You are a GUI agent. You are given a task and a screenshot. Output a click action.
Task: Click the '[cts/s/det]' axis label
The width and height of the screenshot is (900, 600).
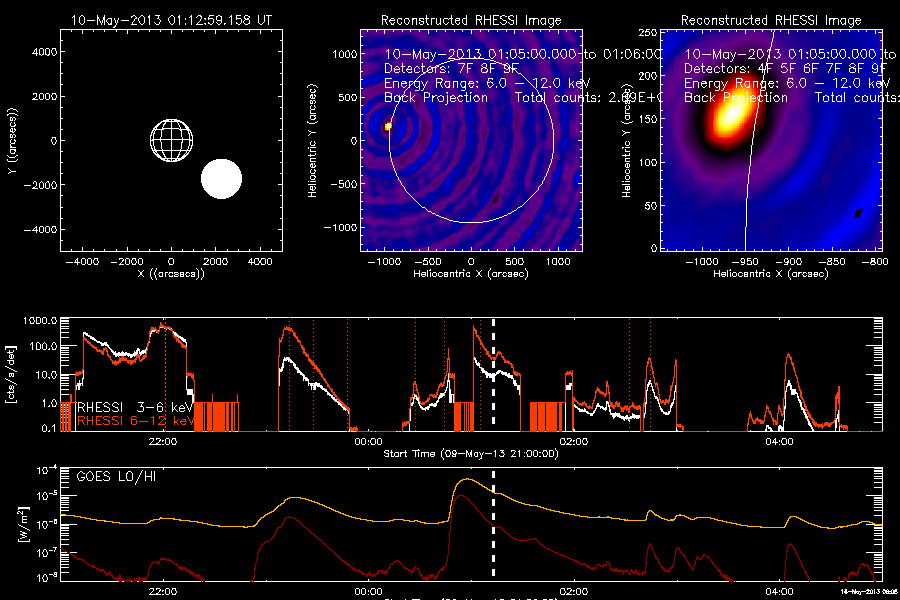(x=11, y=374)
